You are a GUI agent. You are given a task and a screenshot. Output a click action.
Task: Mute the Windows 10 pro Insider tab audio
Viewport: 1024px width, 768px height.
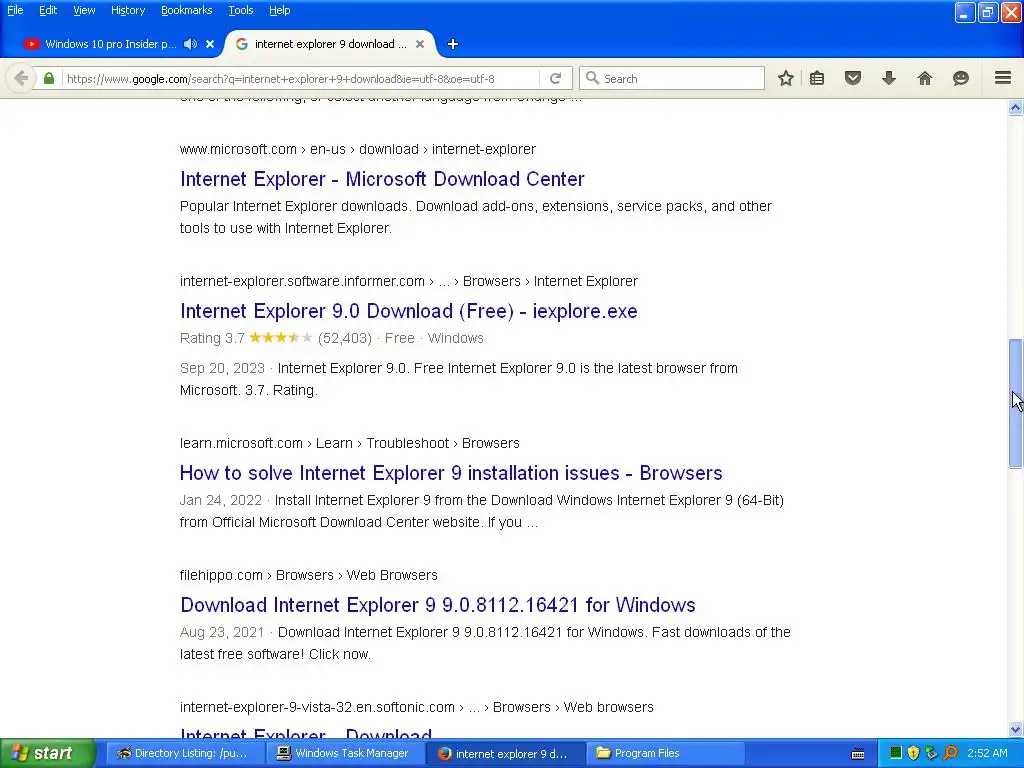[x=190, y=44]
